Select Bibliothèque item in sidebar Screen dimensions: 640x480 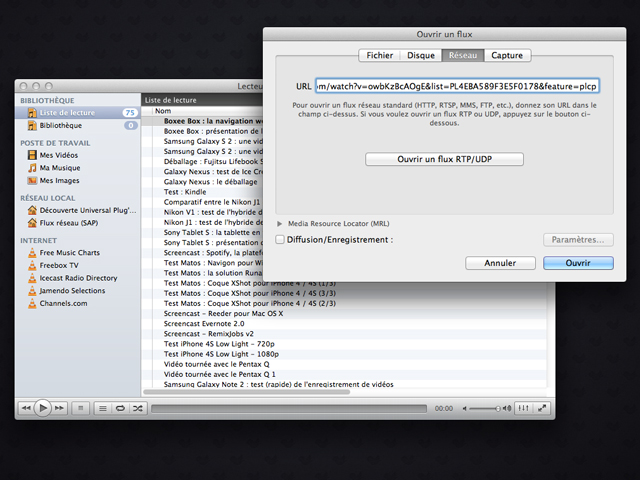pyautogui.click(x=78, y=125)
